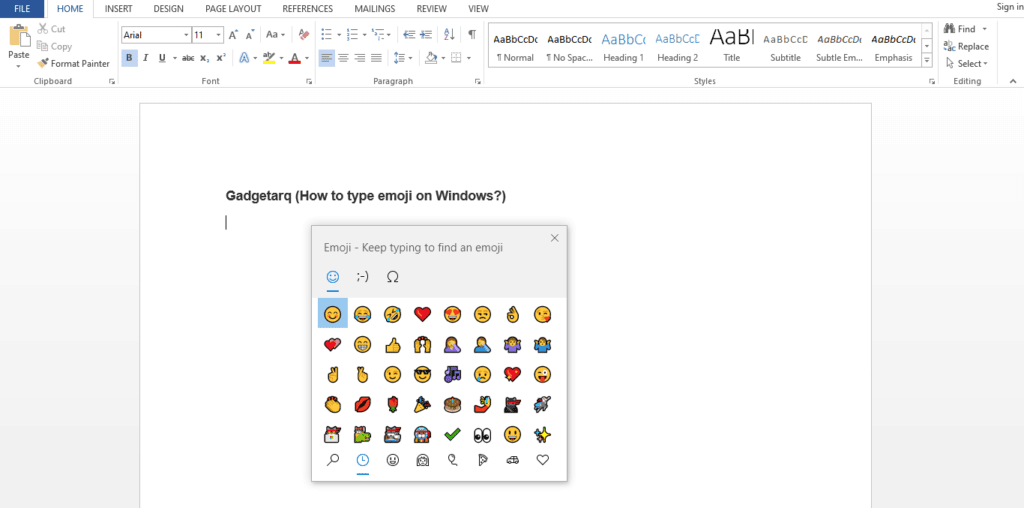Screen dimensions: 1024x508
Task: Insert the birthday cake emoji
Action: point(453,405)
